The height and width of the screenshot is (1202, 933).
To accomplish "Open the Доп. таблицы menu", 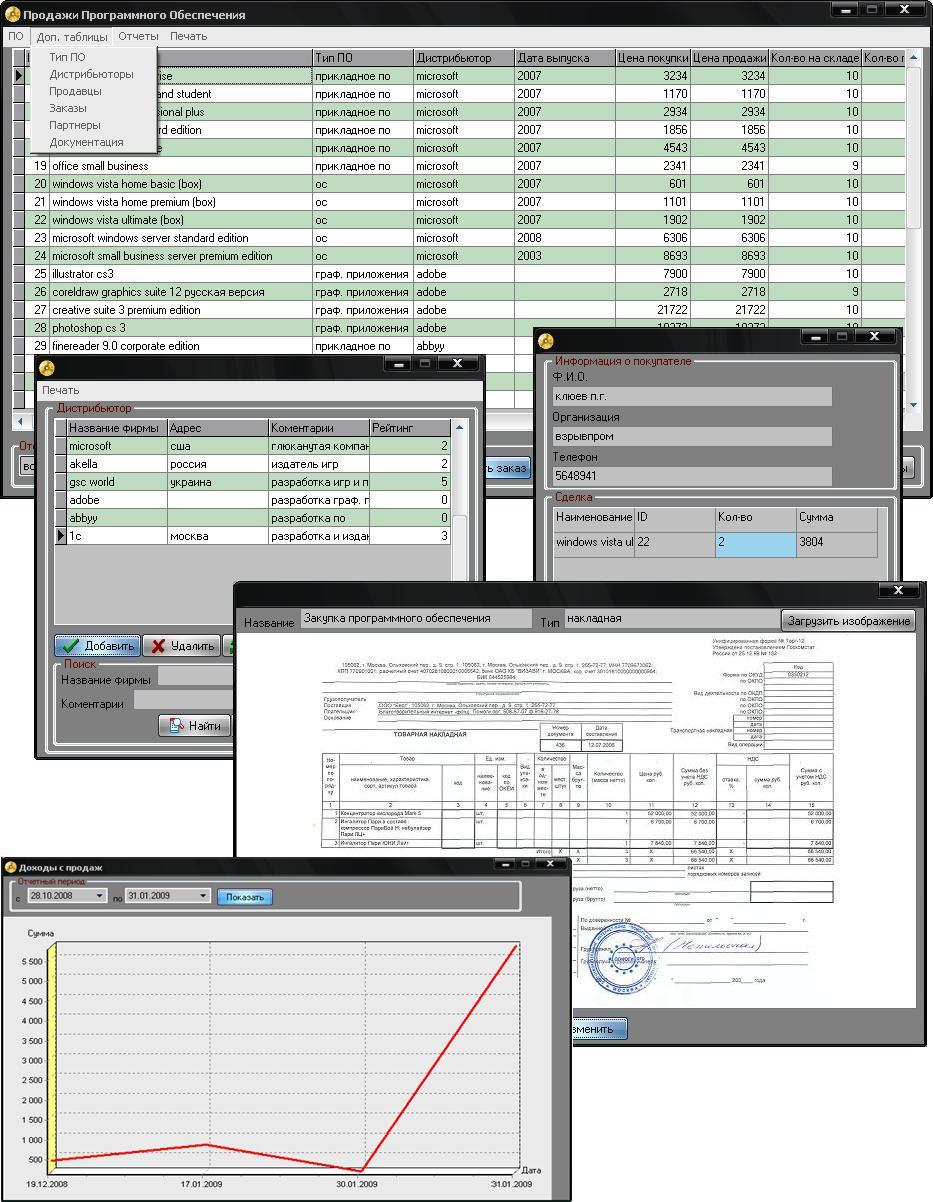I will pos(72,36).
